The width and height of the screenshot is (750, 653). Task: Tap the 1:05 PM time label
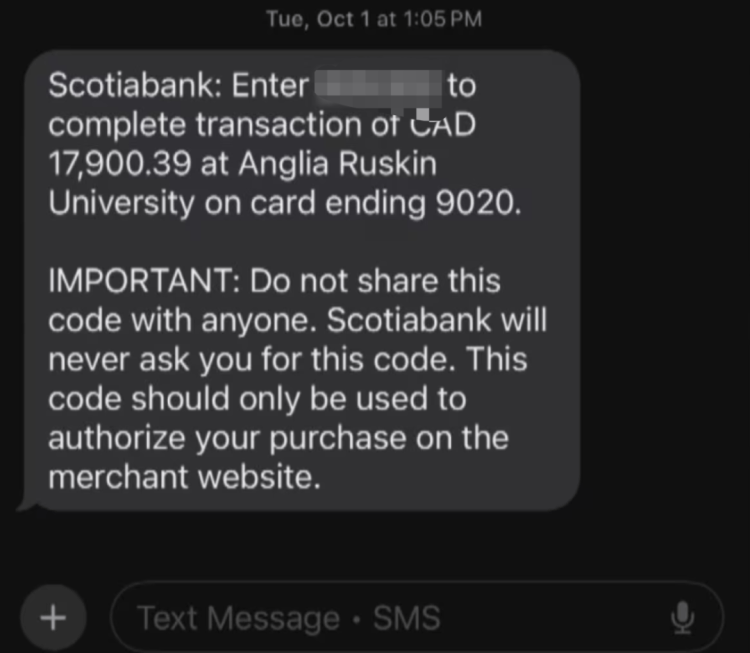(442, 19)
